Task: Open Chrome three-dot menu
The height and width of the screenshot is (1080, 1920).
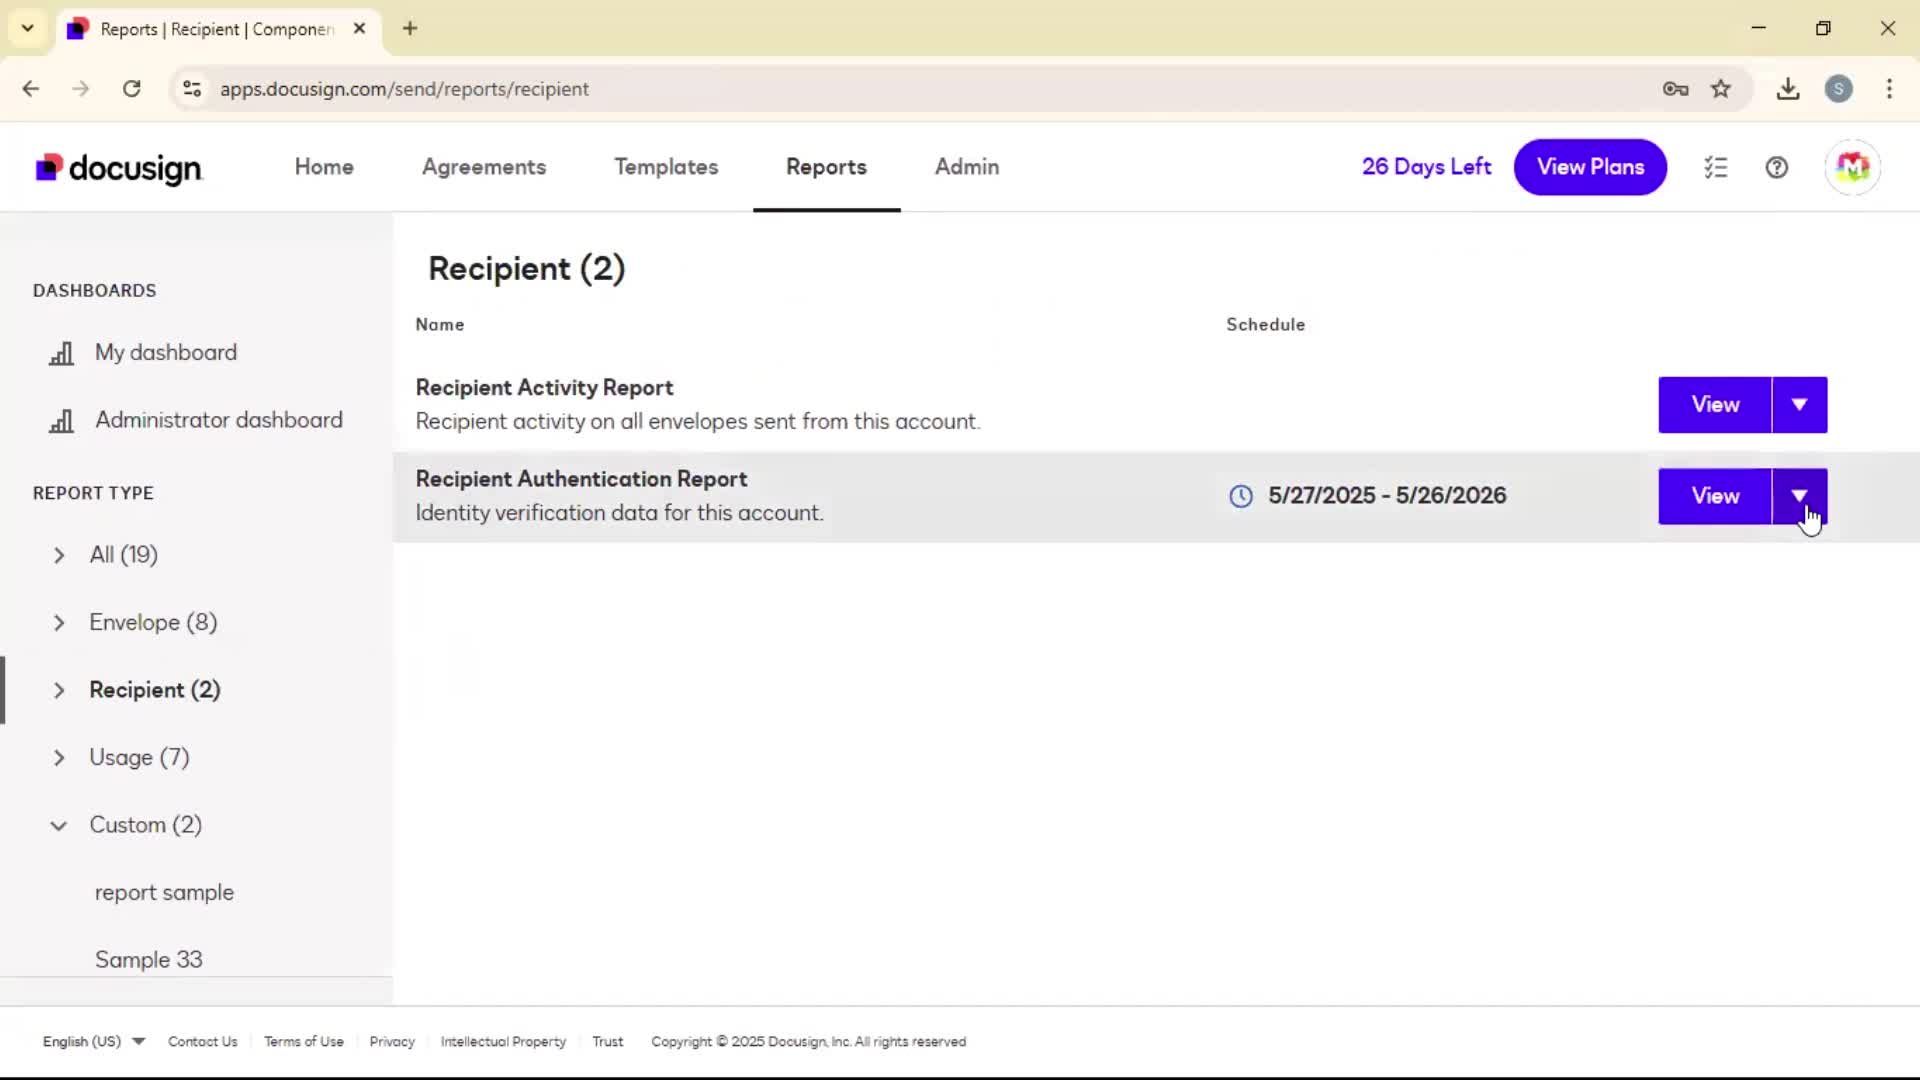Action: pos(1889,89)
